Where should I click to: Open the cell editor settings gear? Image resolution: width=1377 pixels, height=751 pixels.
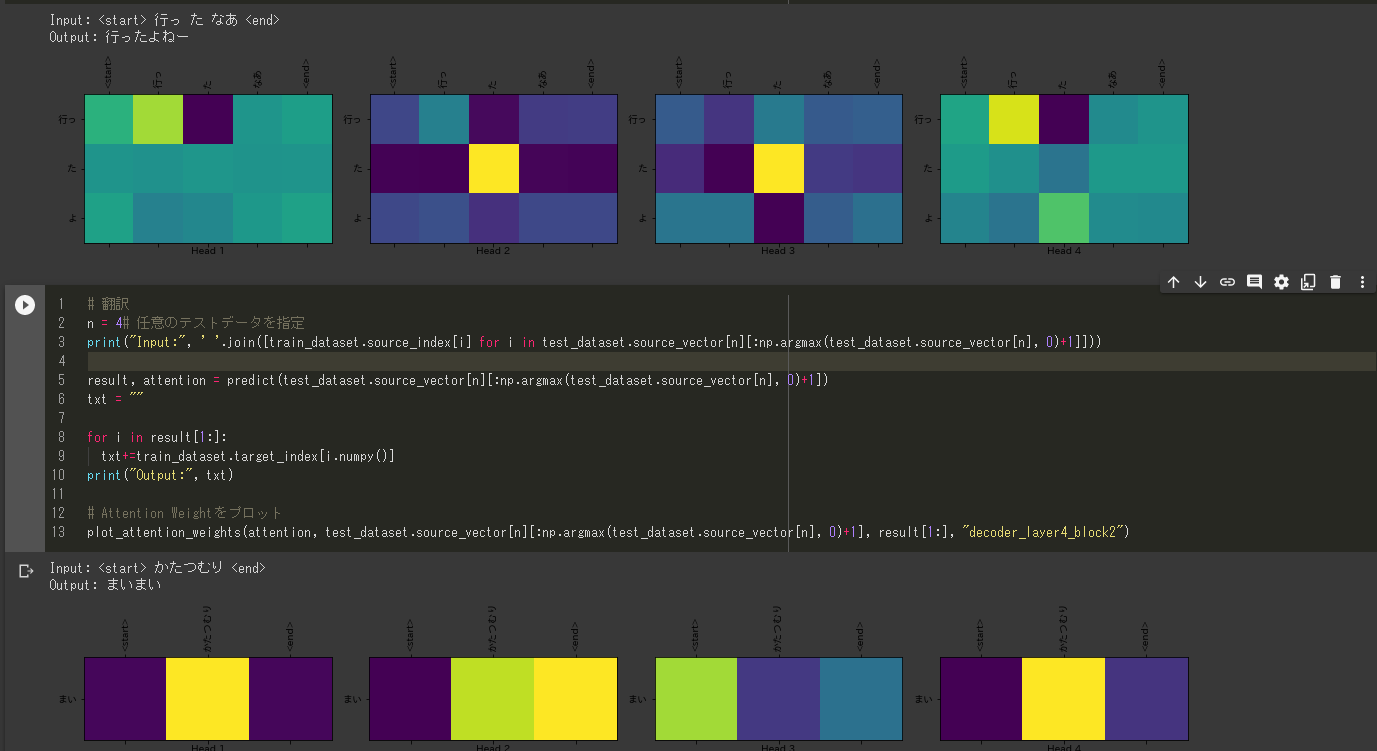[1281, 283]
